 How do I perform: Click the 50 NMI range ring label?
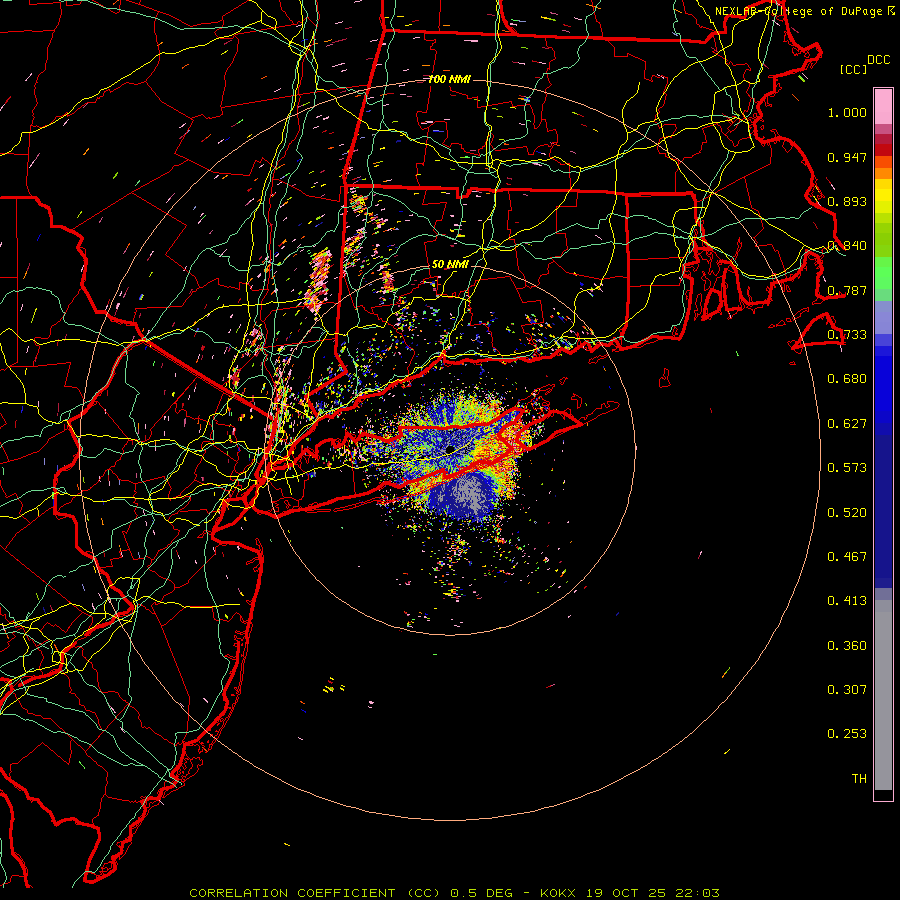pyautogui.click(x=450, y=264)
